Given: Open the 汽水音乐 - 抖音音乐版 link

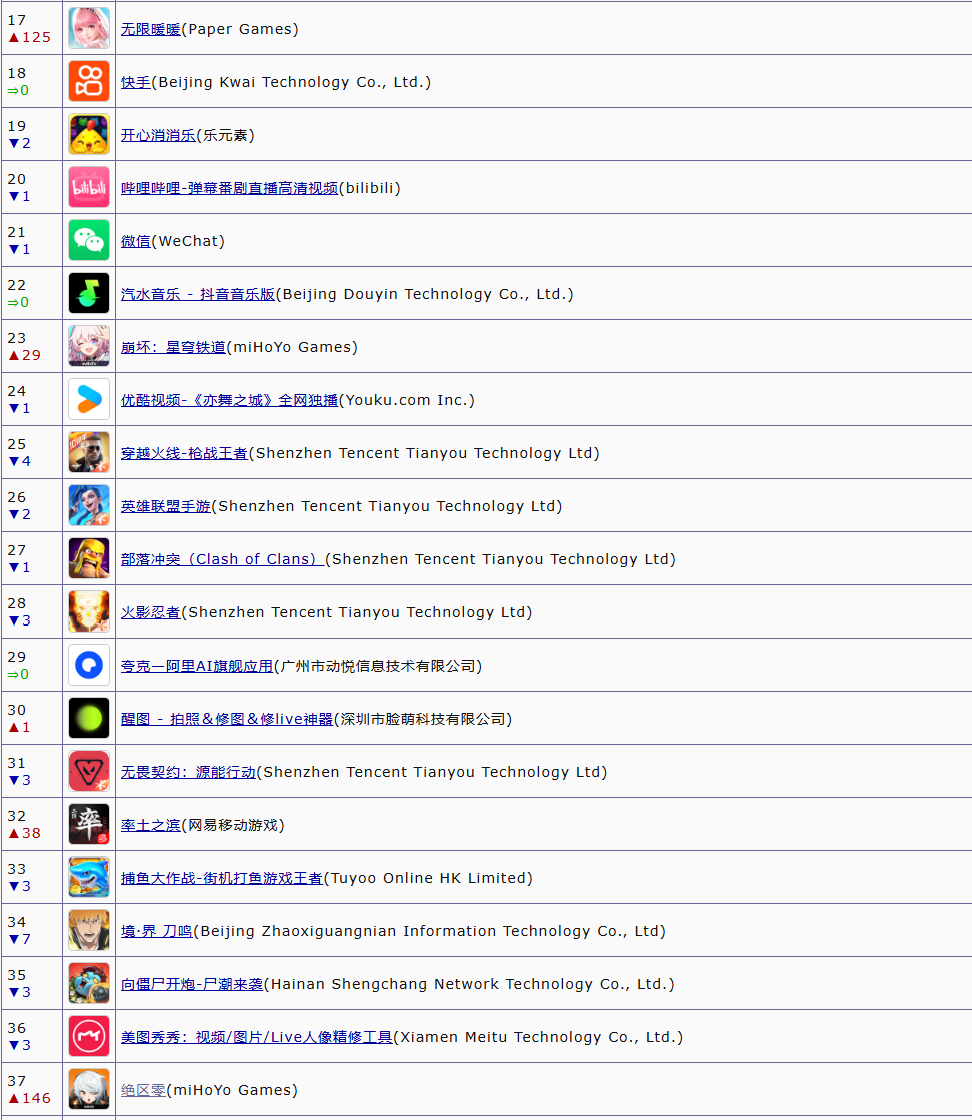Looking at the screenshot, I should (x=198, y=294).
